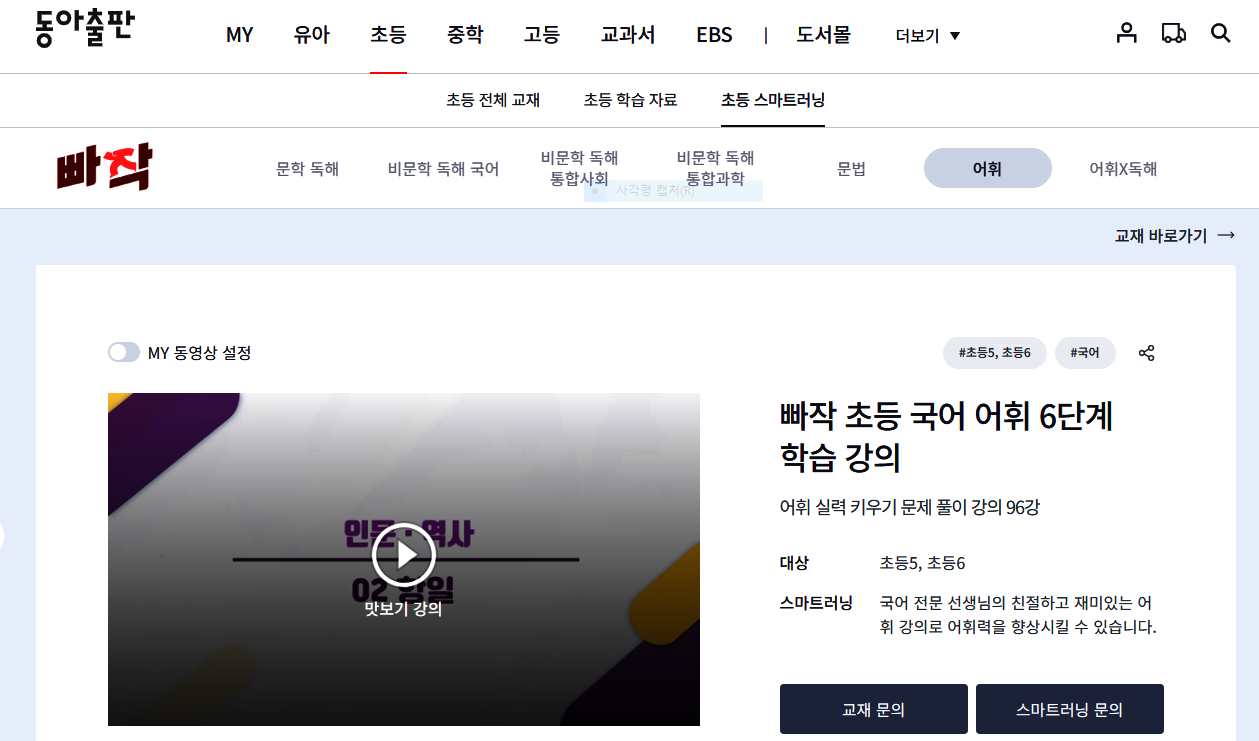Select the 어휘 category pill

[987, 168]
